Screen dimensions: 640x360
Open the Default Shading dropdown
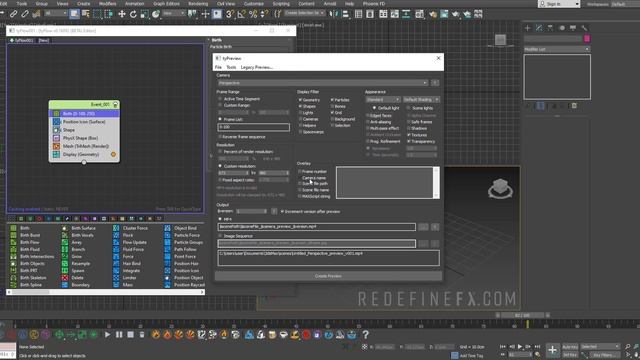click(x=421, y=100)
